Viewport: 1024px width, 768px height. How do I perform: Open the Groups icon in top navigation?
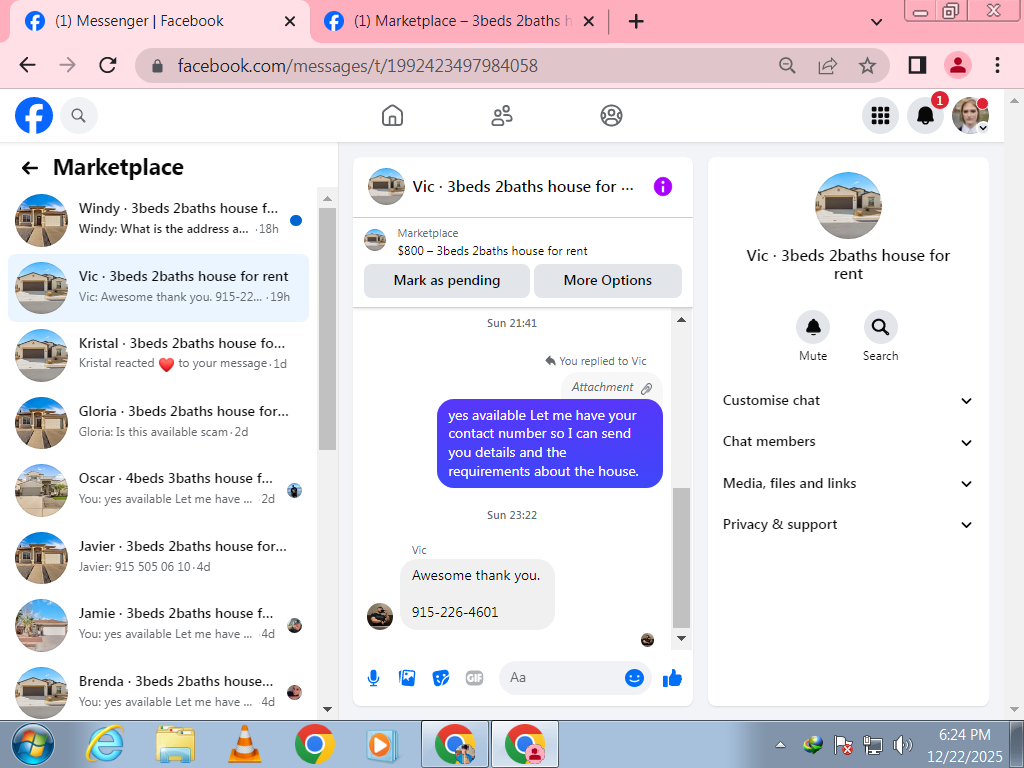[x=611, y=116]
